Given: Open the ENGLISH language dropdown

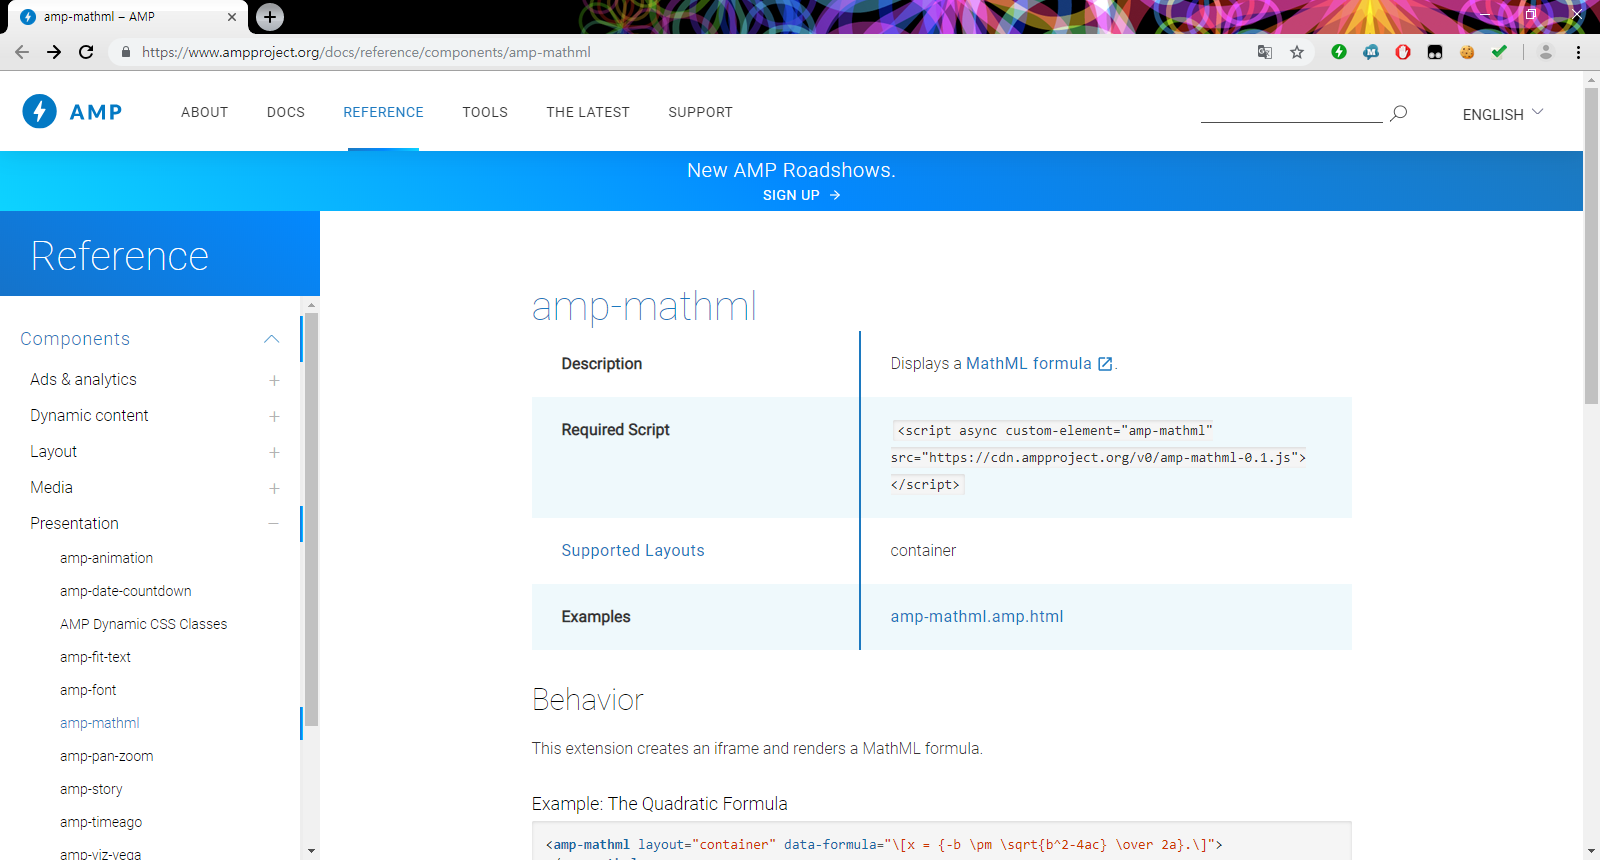Looking at the screenshot, I should coord(1503,114).
